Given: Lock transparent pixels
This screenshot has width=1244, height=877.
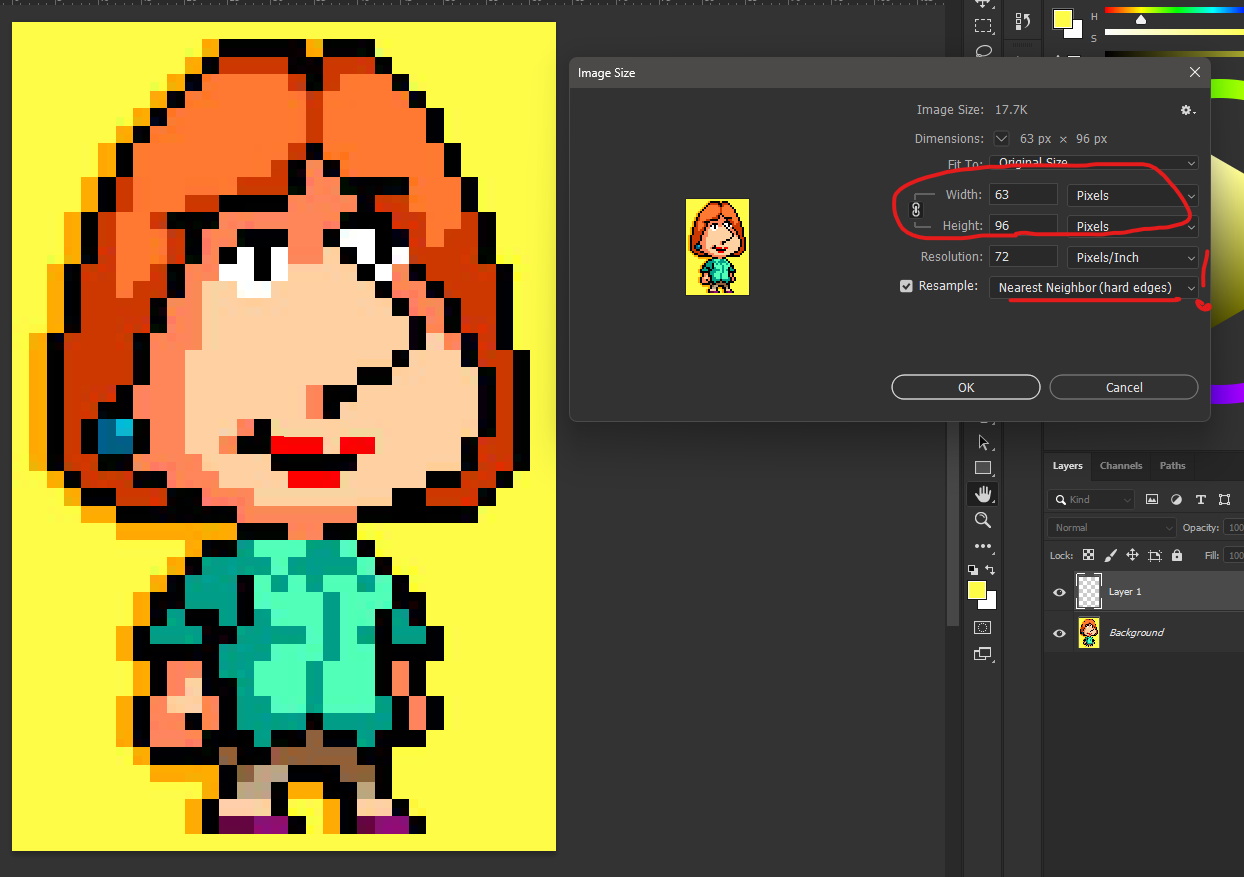Looking at the screenshot, I should (x=1088, y=555).
